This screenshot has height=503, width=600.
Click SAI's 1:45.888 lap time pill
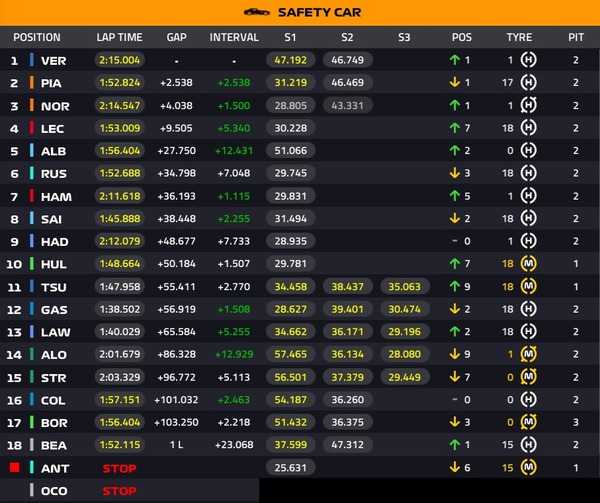[x=120, y=218]
